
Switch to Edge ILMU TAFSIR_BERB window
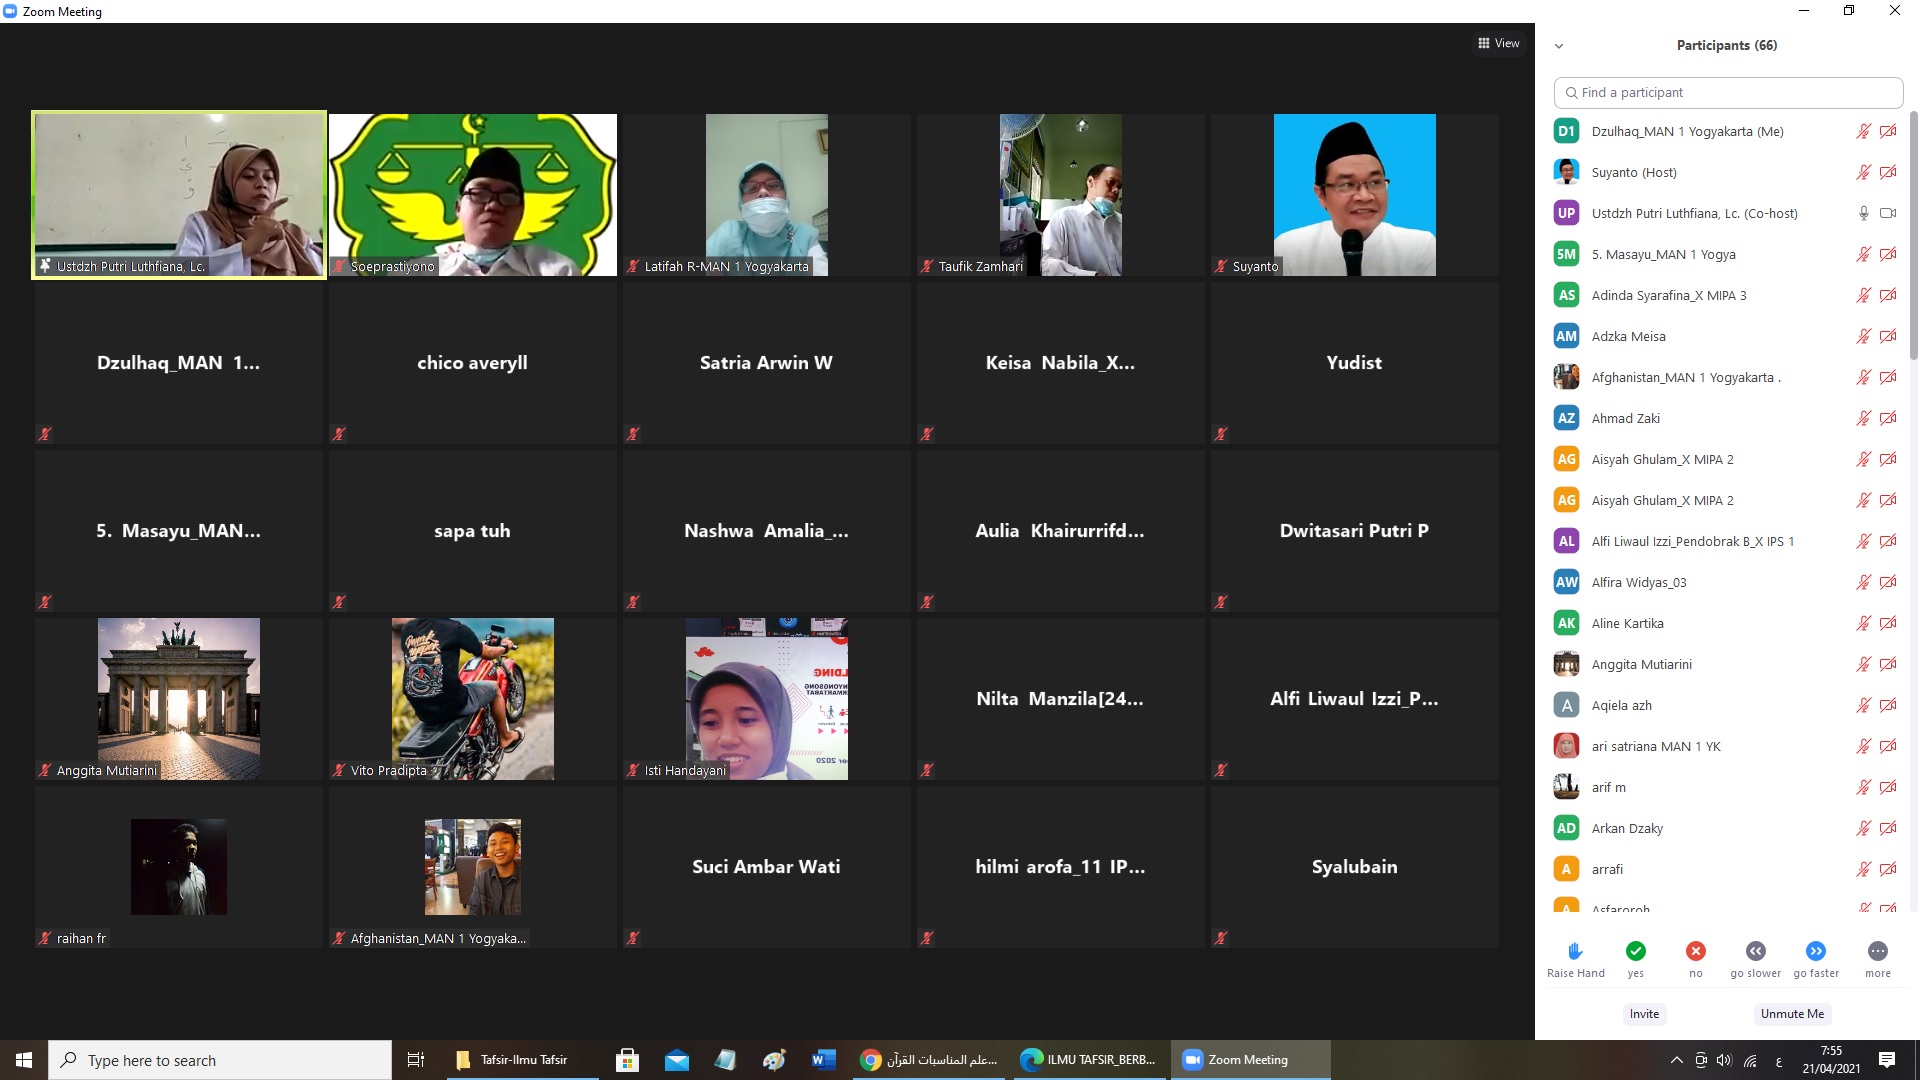coord(1089,1060)
